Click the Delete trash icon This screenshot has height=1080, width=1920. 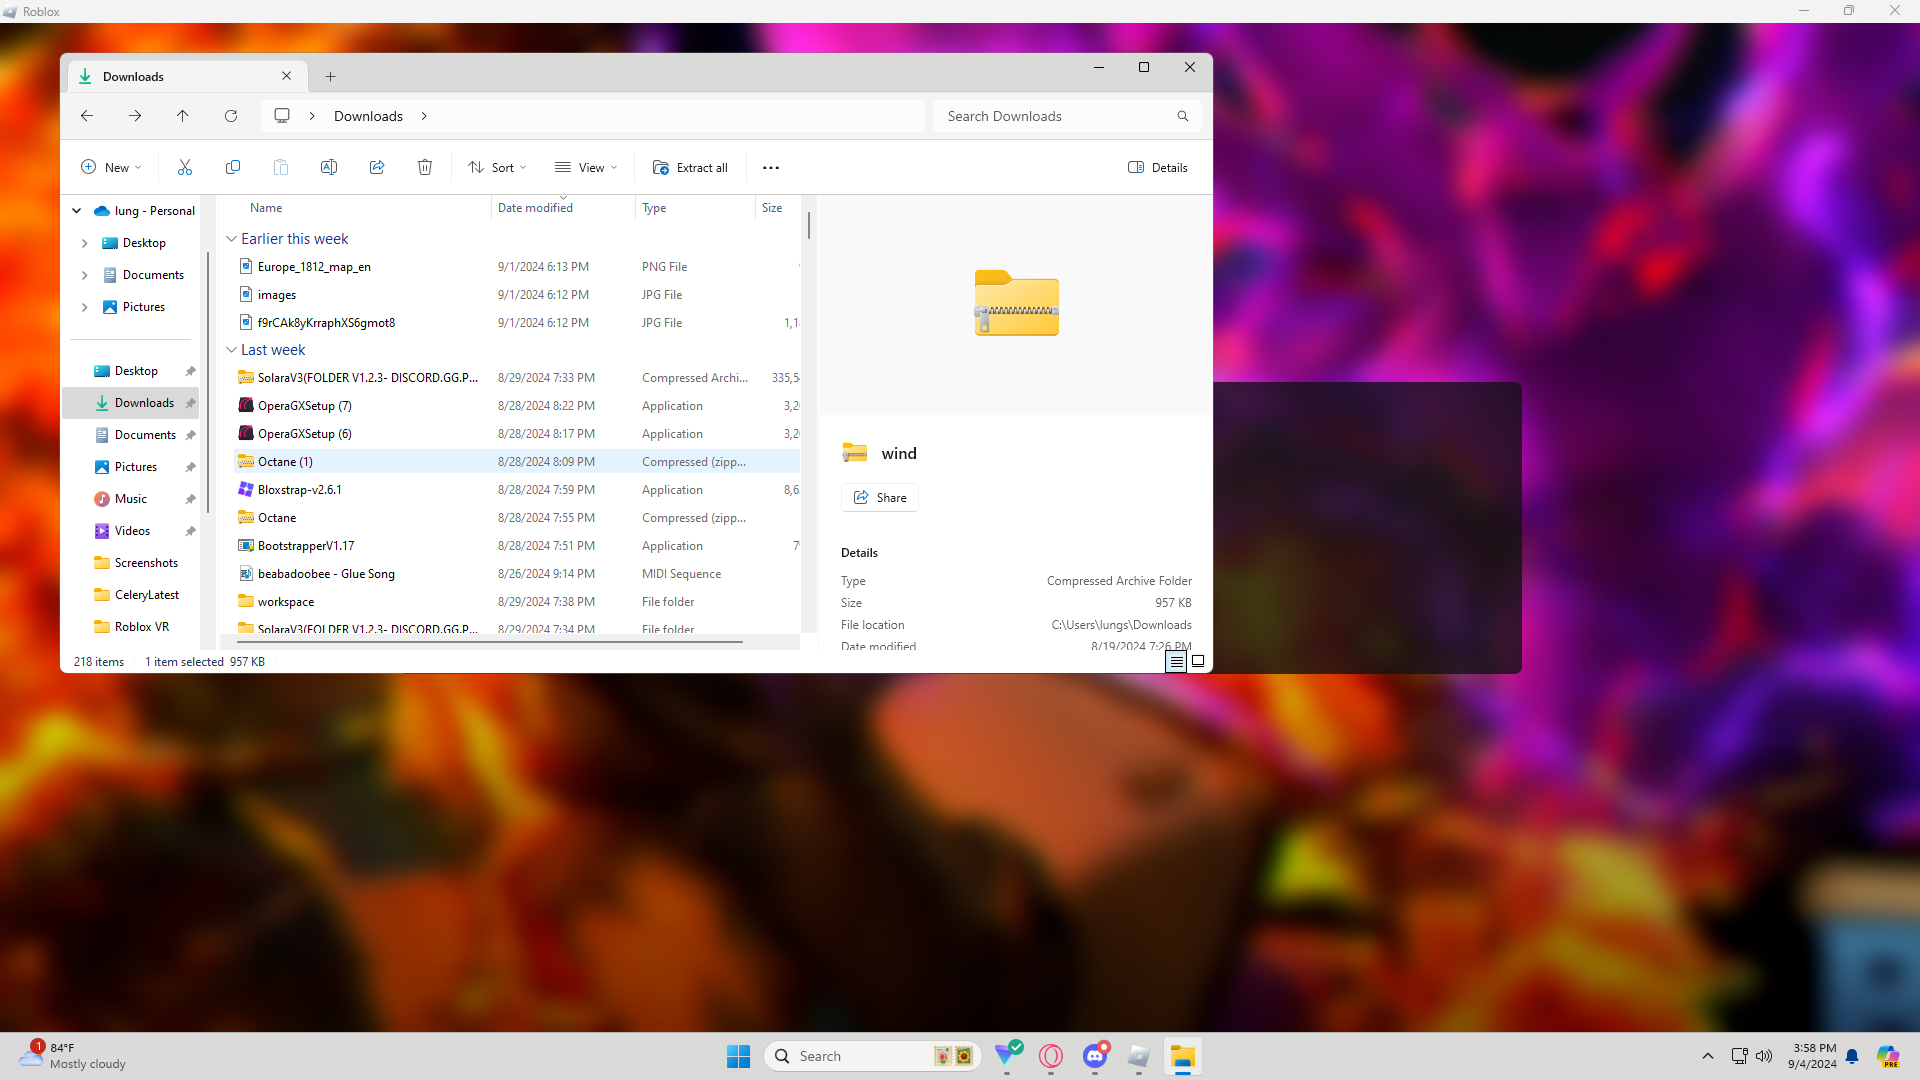pyautogui.click(x=425, y=167)
